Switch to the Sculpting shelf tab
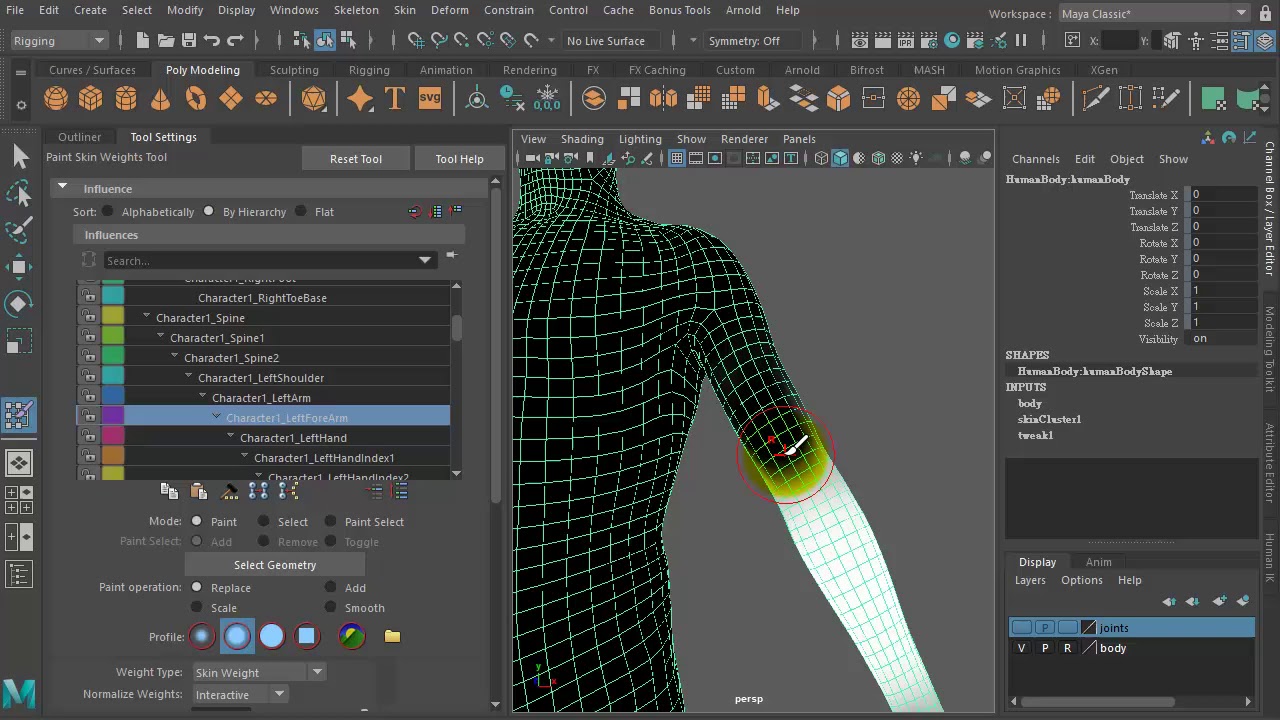 tap(294, 70)
